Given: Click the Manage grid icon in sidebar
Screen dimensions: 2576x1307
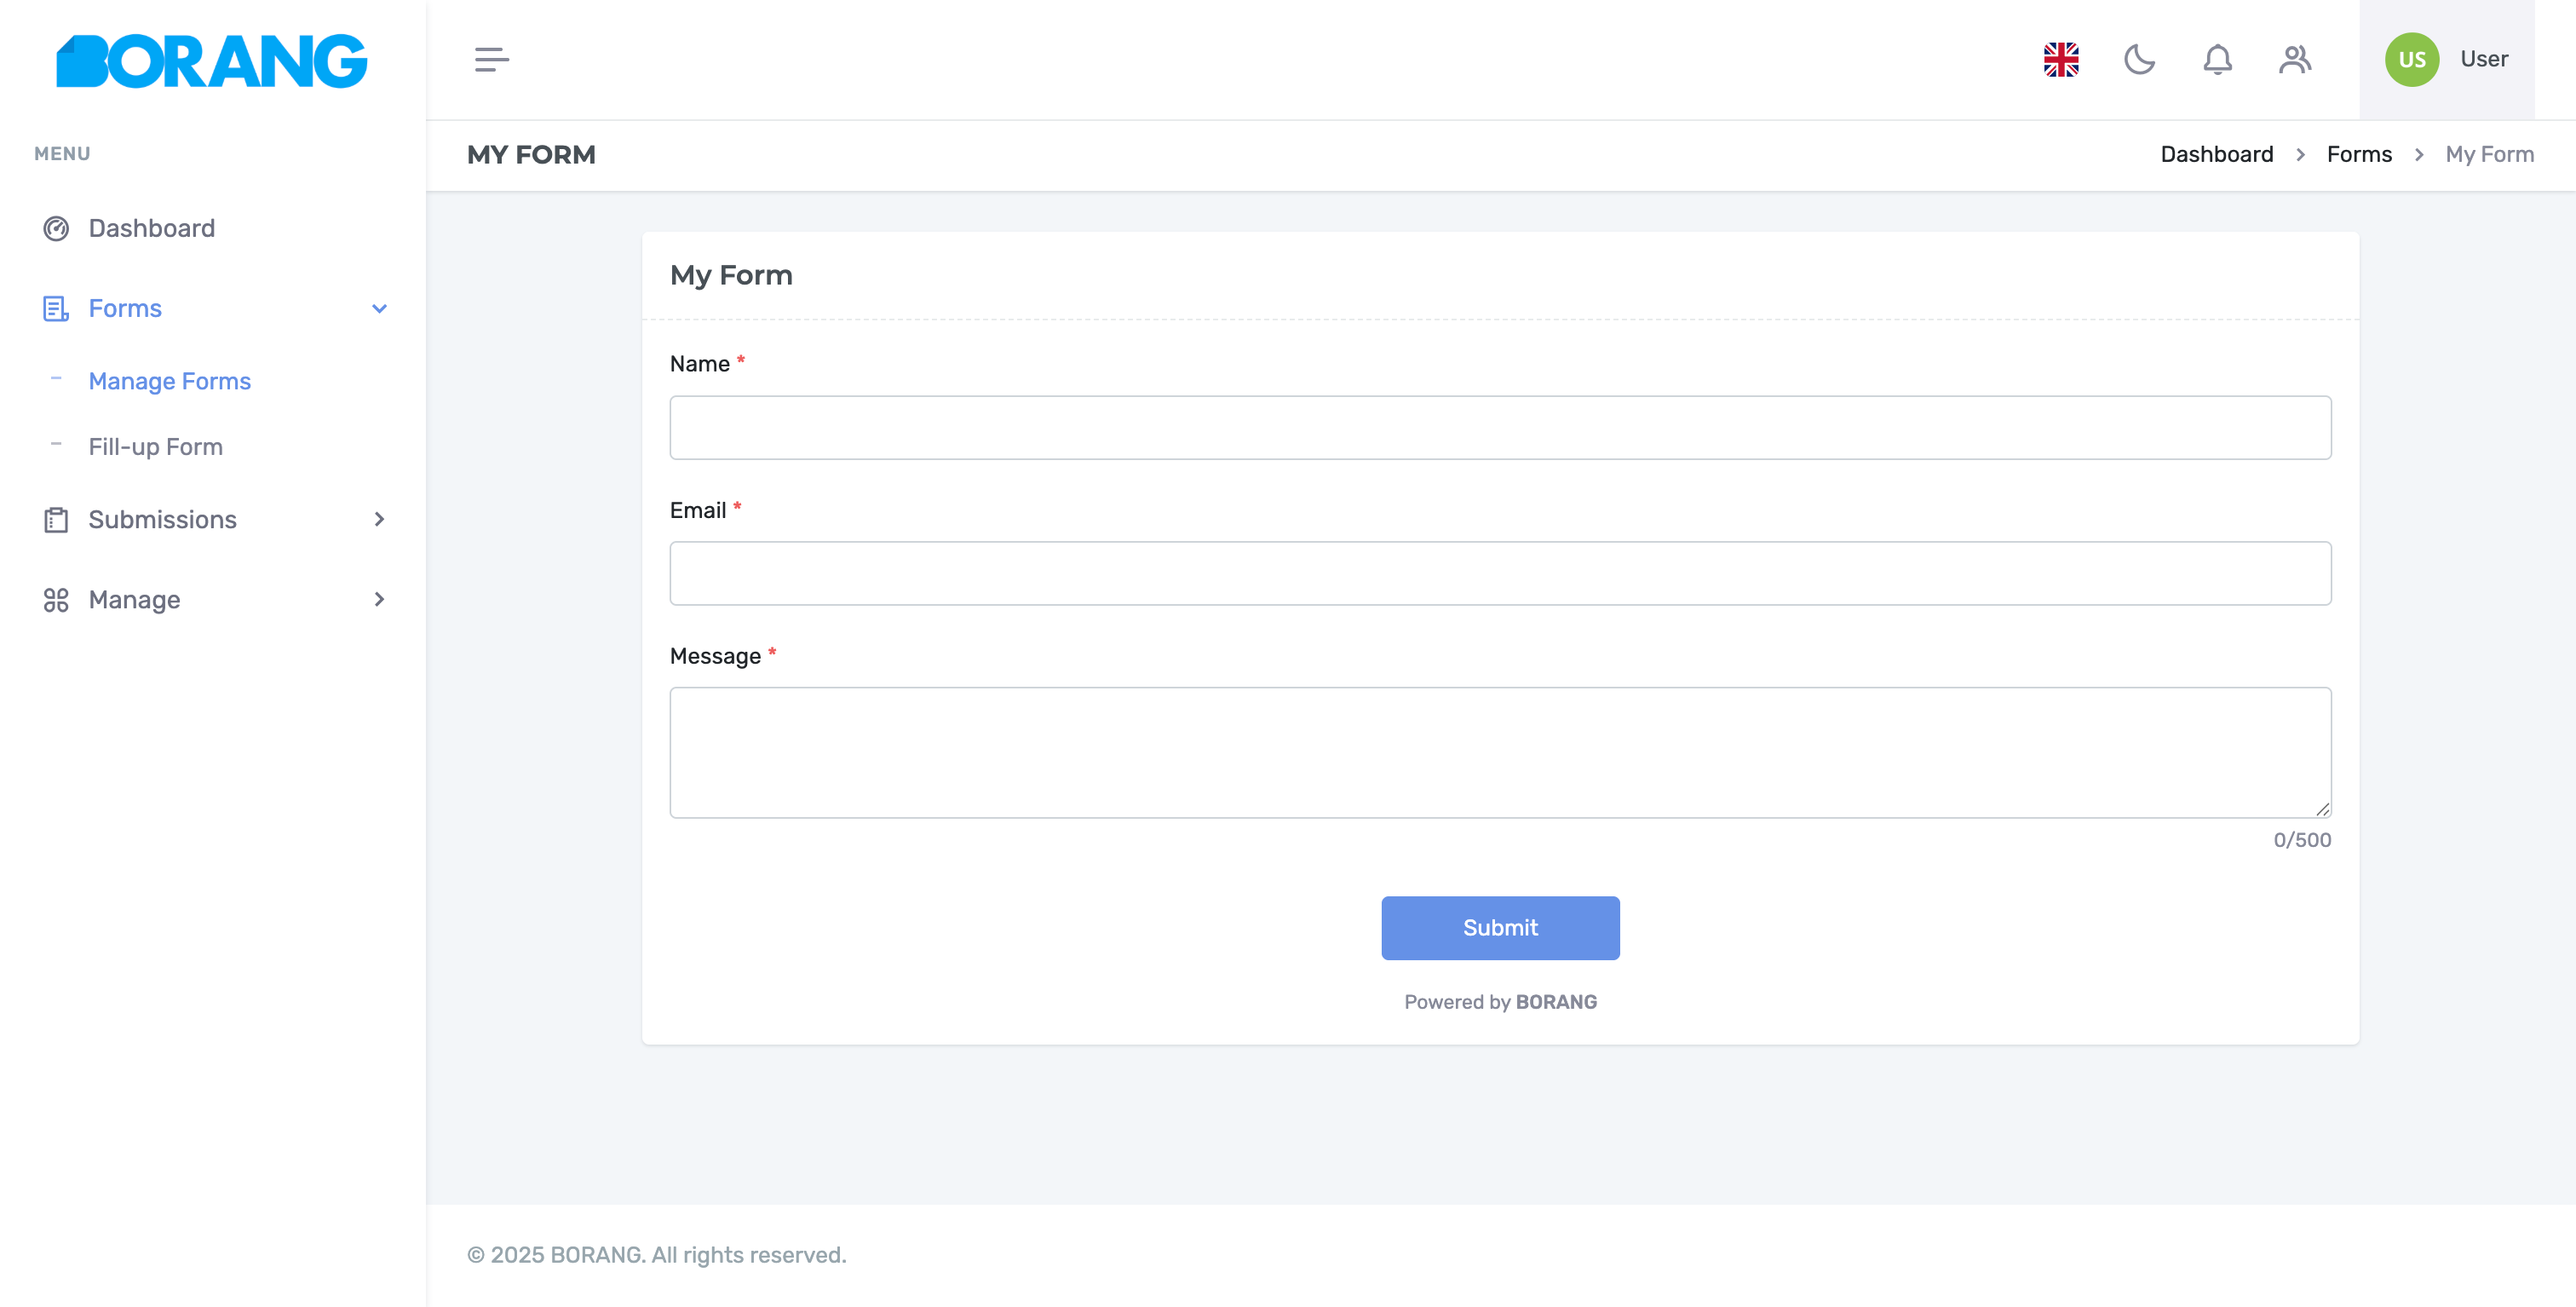Looking at the screenshot, I should [x=56, y=599].
